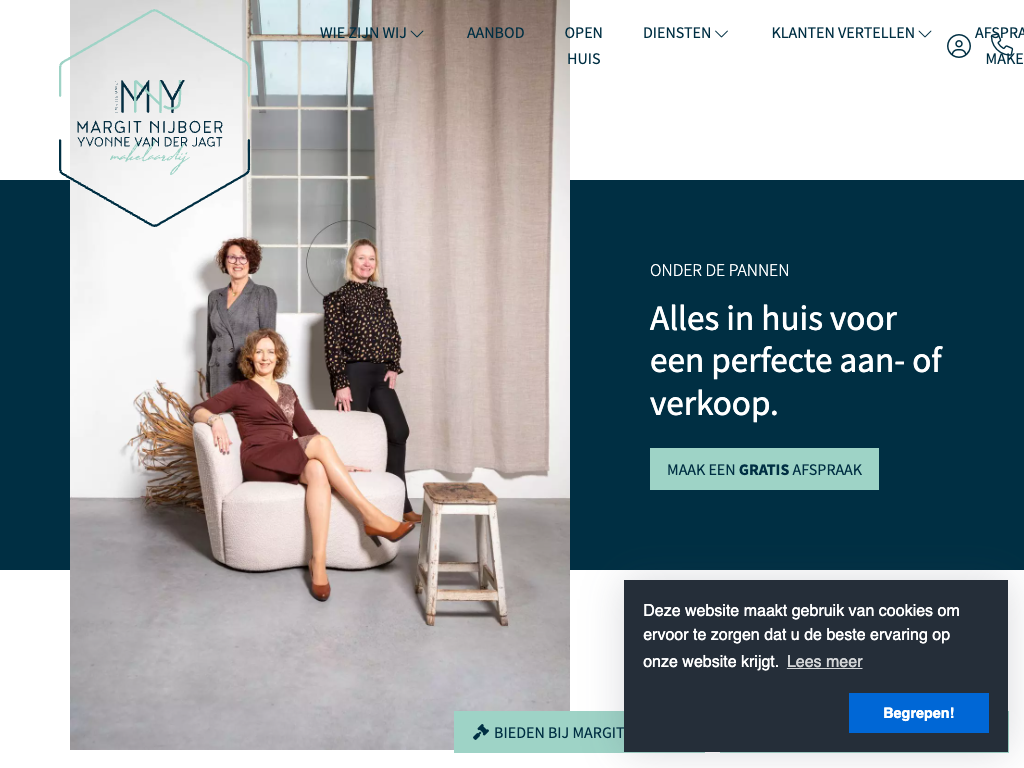Expand the chevron next to Wie zijn wij
Screen dimensions: 1024x768
[417, 34]
